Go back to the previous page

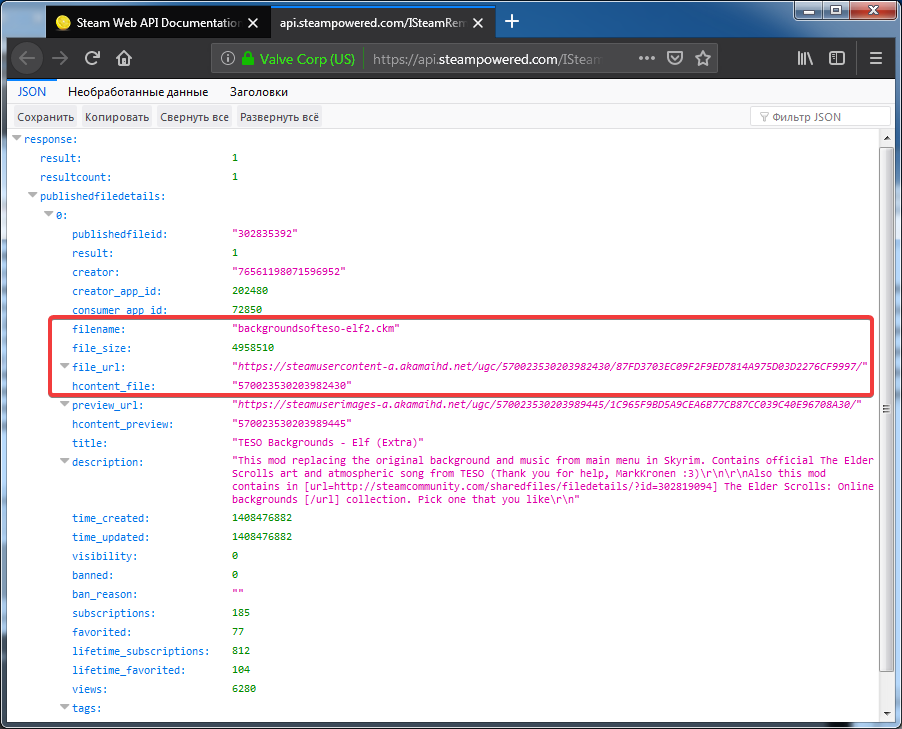click(27, 58)
